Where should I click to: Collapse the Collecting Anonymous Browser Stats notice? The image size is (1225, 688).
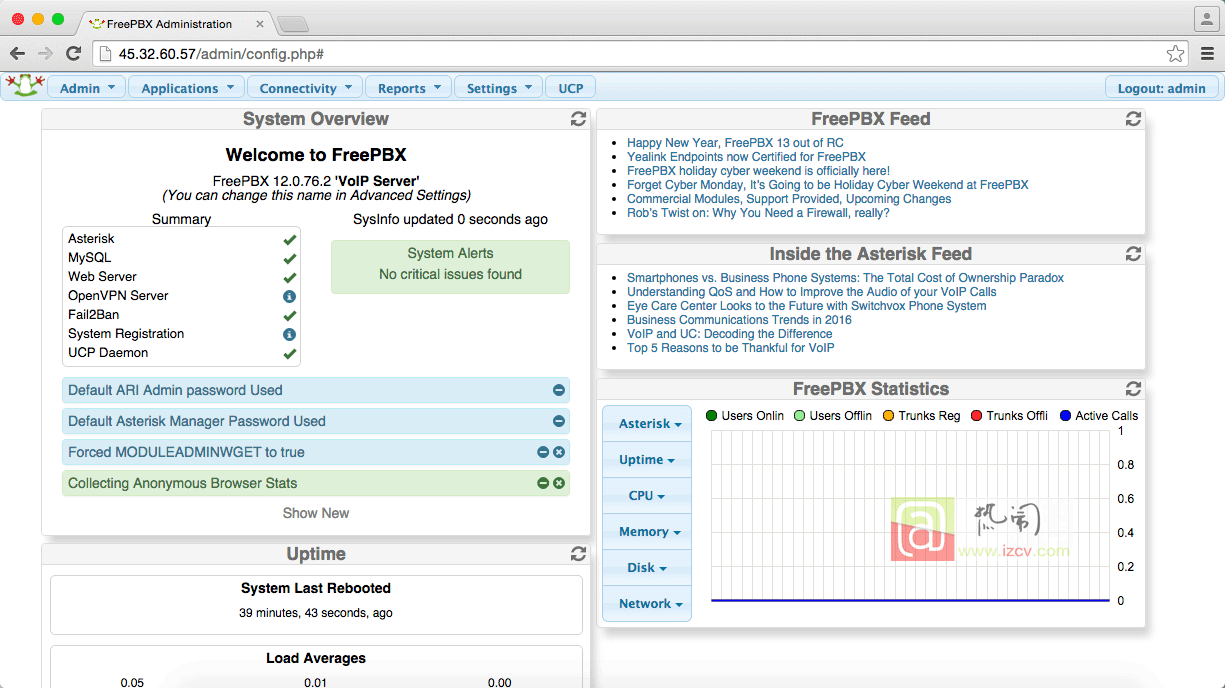click(x=543, y=483)
